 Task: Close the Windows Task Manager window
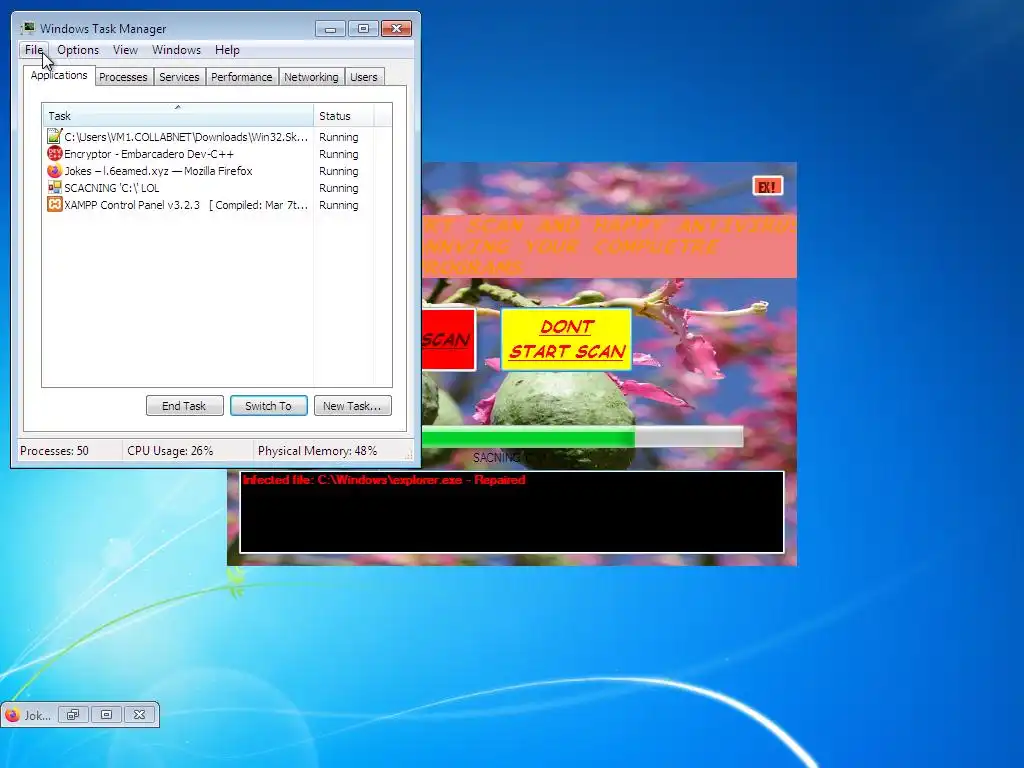pyautogui.click(x=396, y=29)
